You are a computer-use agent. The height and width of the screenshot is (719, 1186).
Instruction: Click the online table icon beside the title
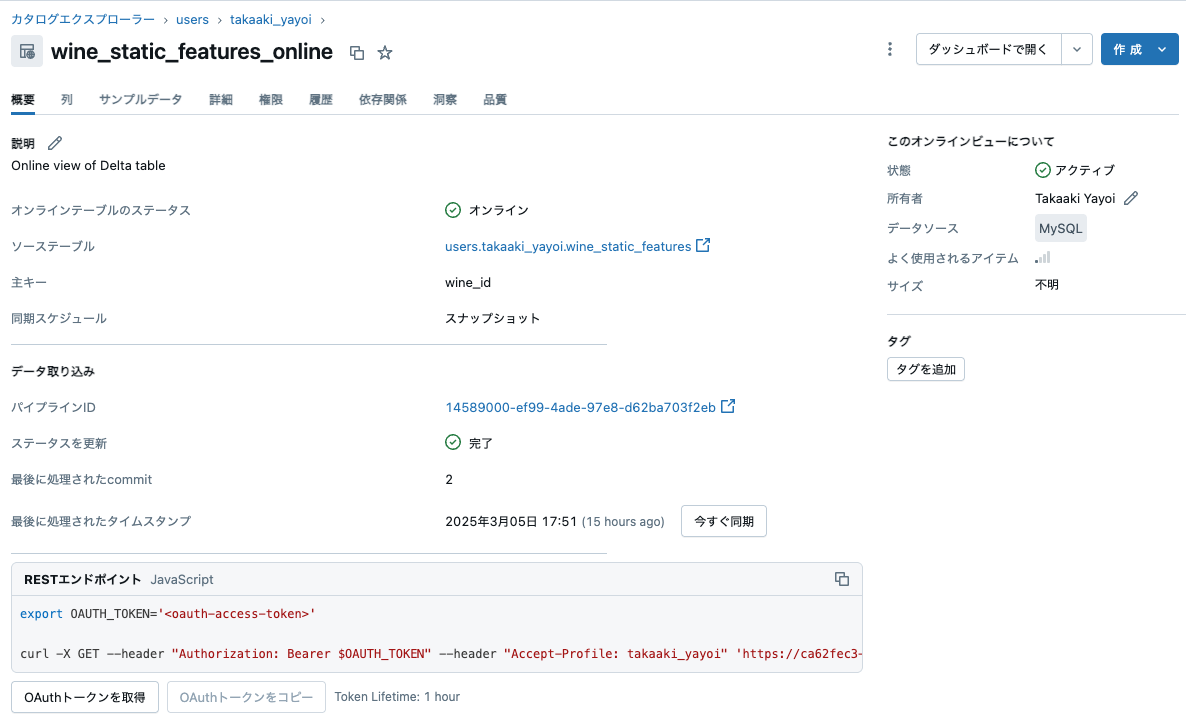point(25,51)
